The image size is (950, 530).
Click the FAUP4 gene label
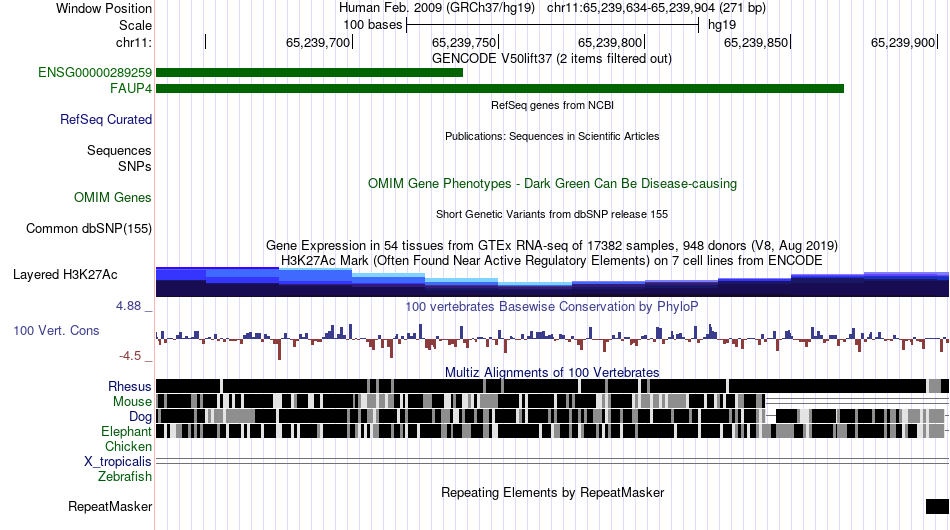pos(131,88)
